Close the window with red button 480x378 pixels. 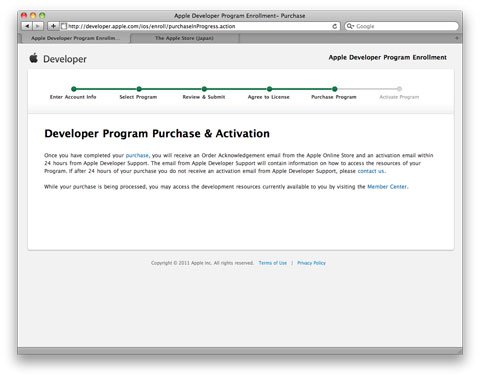tap(24, 15)
